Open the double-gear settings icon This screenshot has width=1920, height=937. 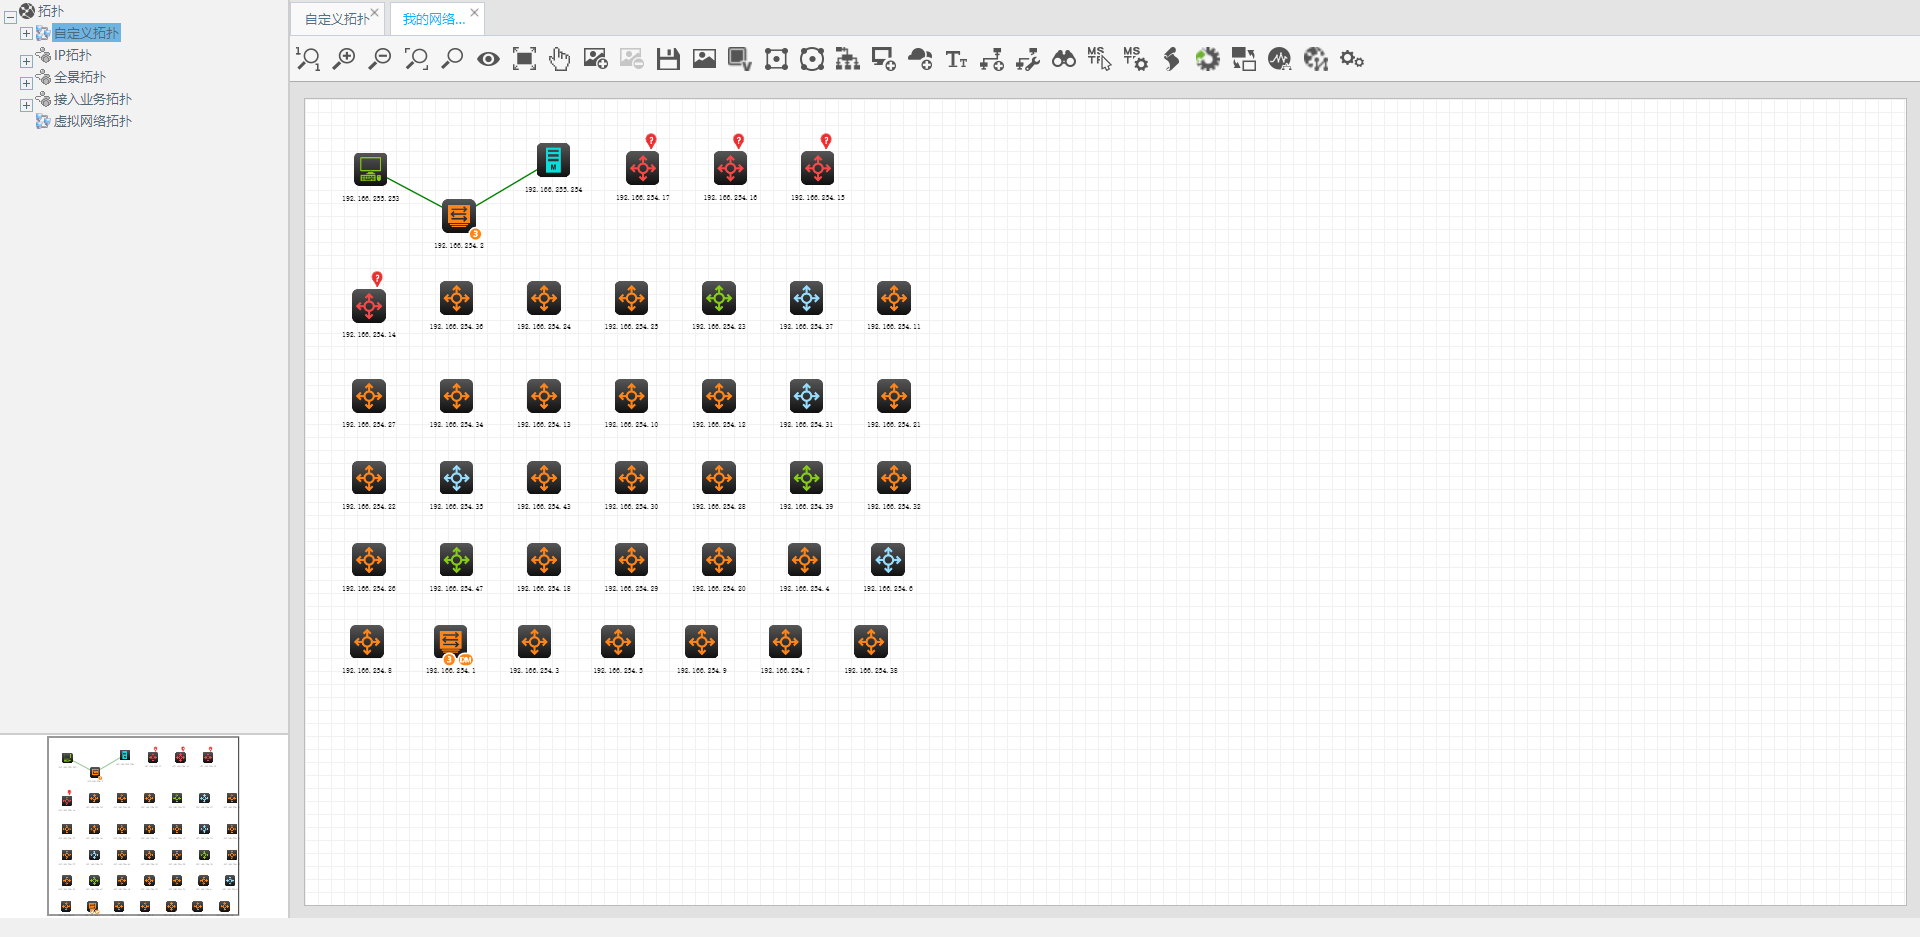coord(1352,59)
